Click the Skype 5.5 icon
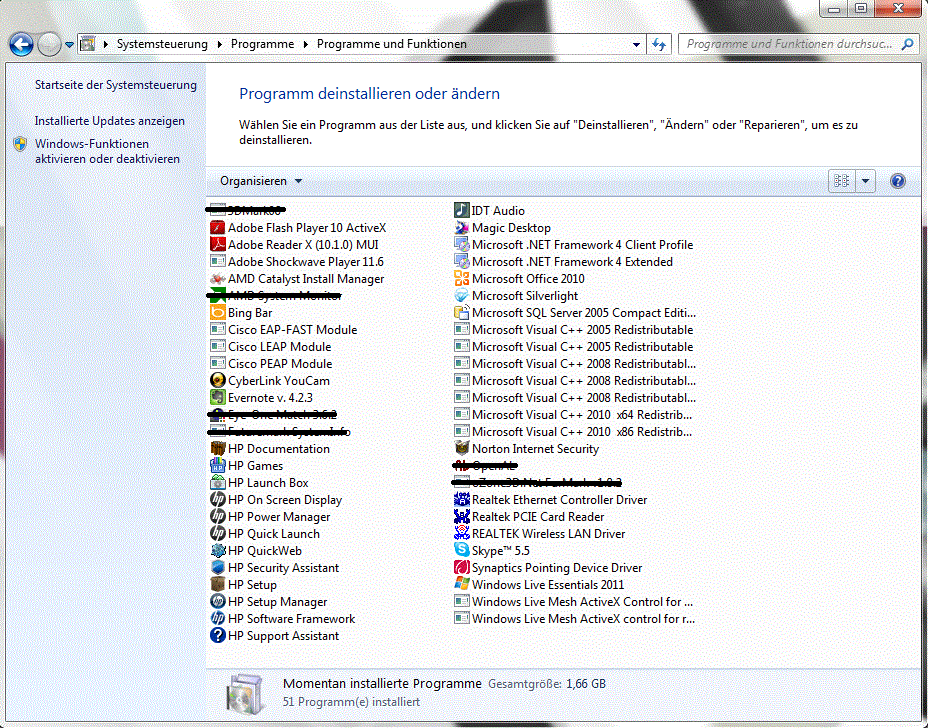 tap(462, 551)
